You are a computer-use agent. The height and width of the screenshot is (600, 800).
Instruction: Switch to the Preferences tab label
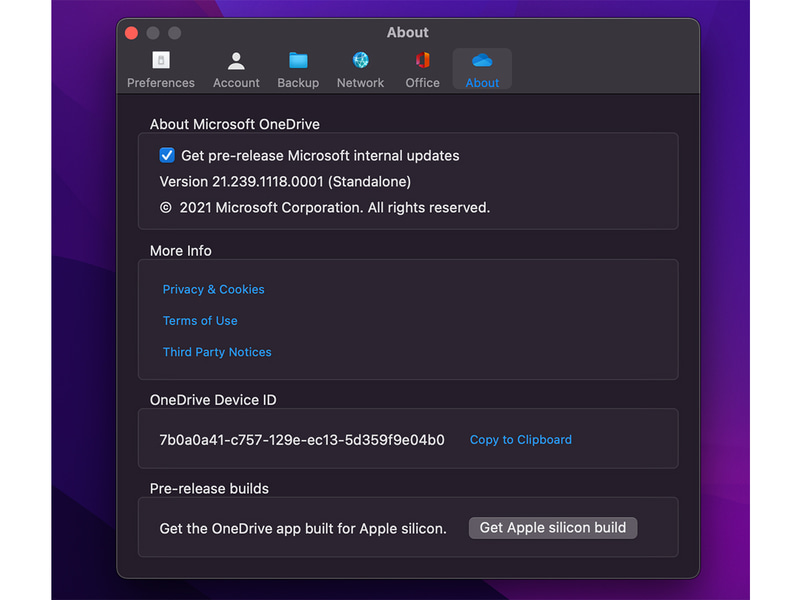161,83
